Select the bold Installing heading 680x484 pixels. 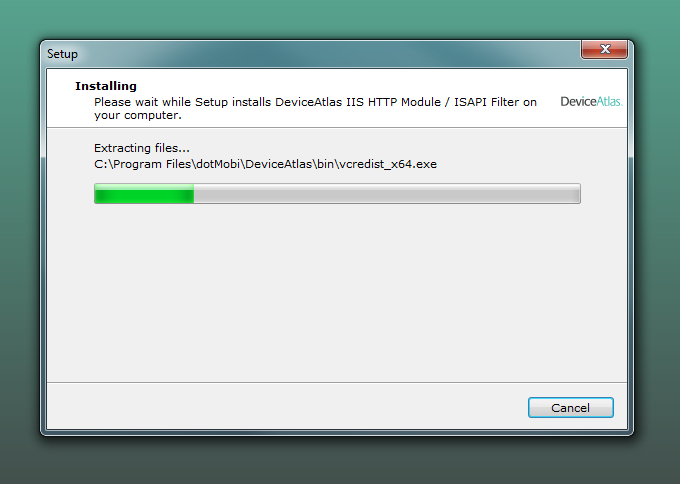(x=106, y=86)
